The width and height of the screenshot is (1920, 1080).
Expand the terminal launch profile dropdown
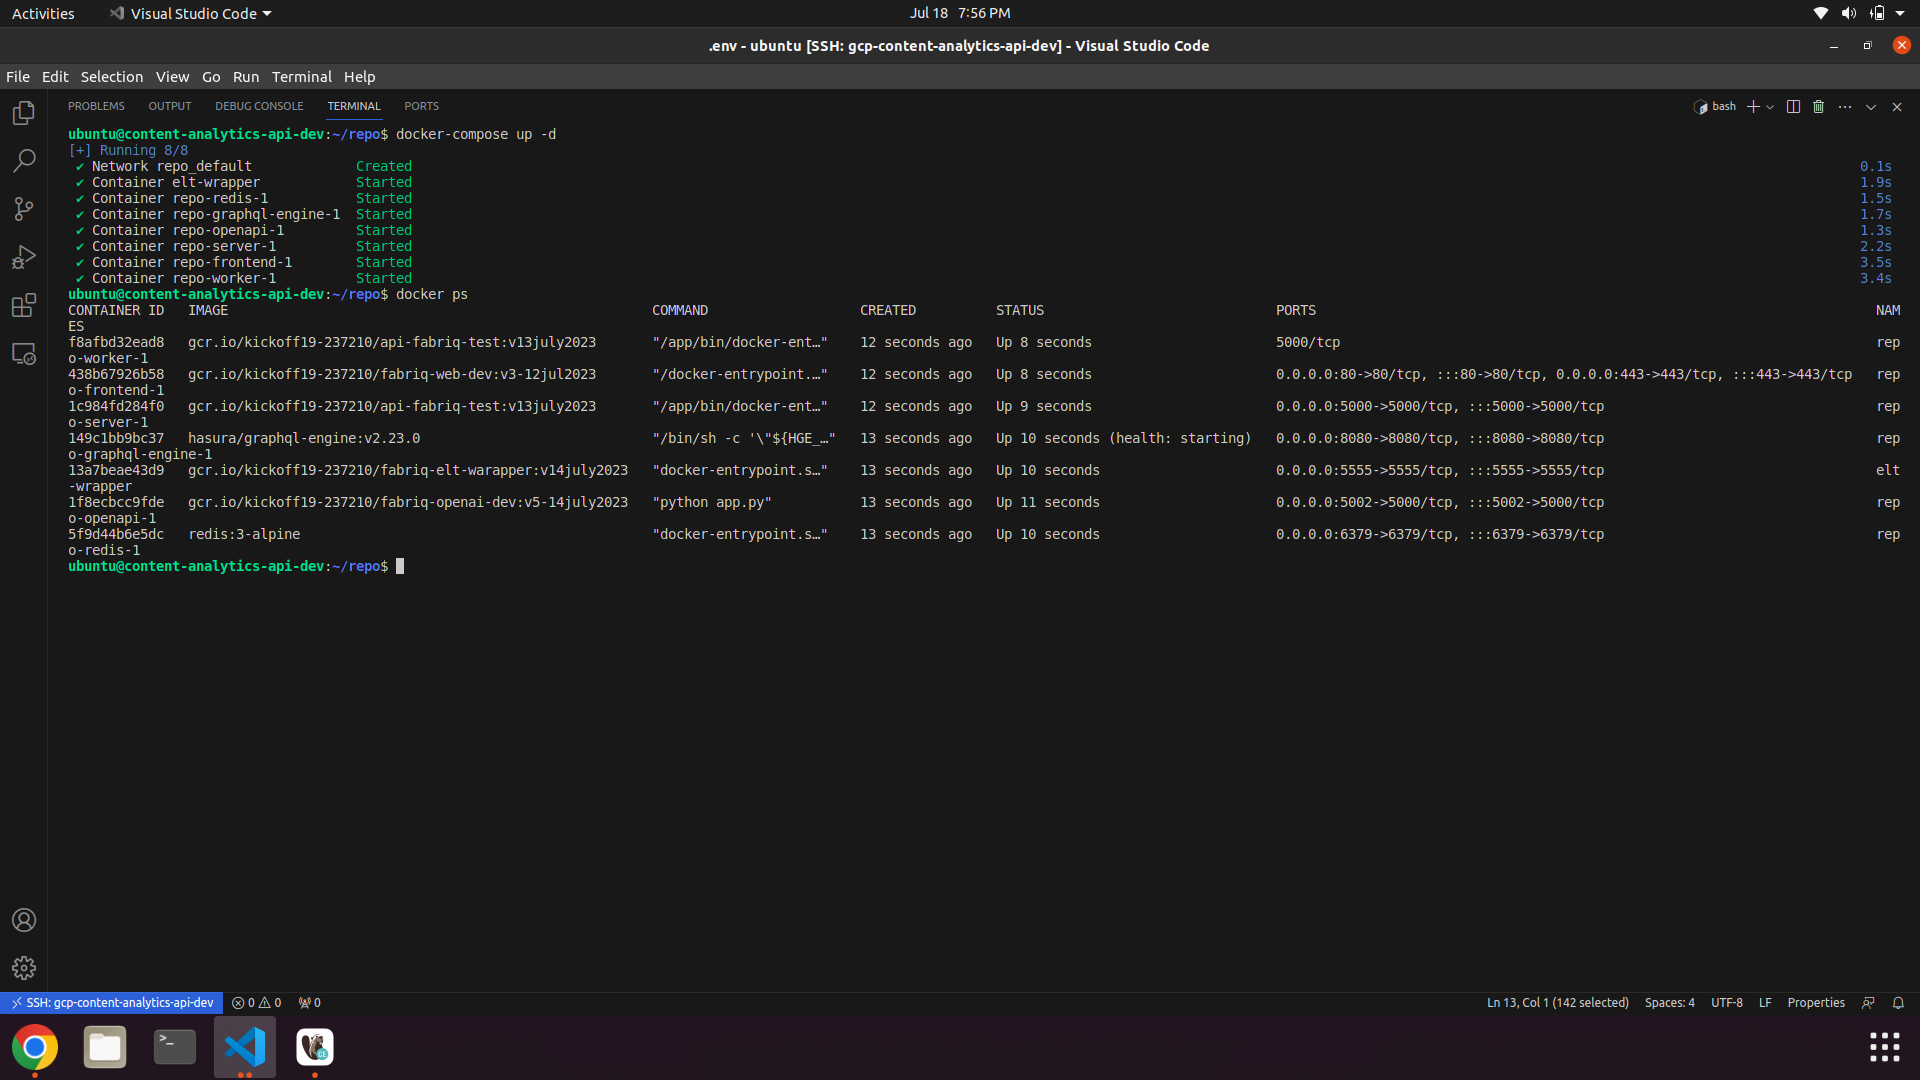(x=1770, y=107)
